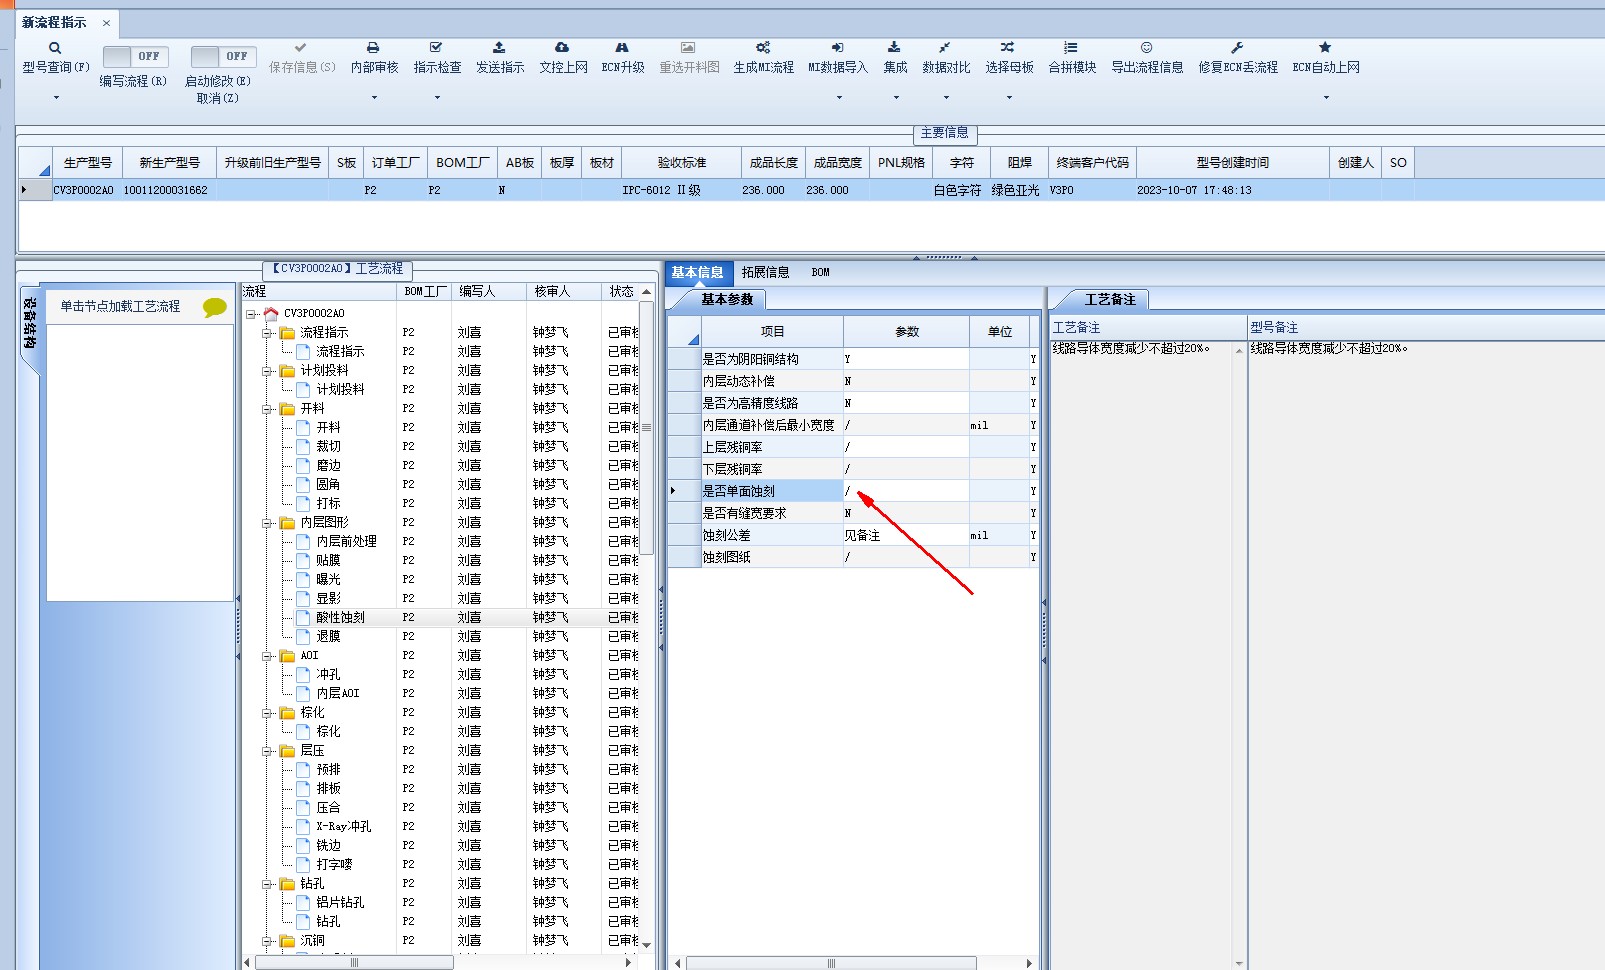Click the 是否单面蚀刻 parameter value cell
This screenshot has height=970, width=1605.
tap(906, 491)
